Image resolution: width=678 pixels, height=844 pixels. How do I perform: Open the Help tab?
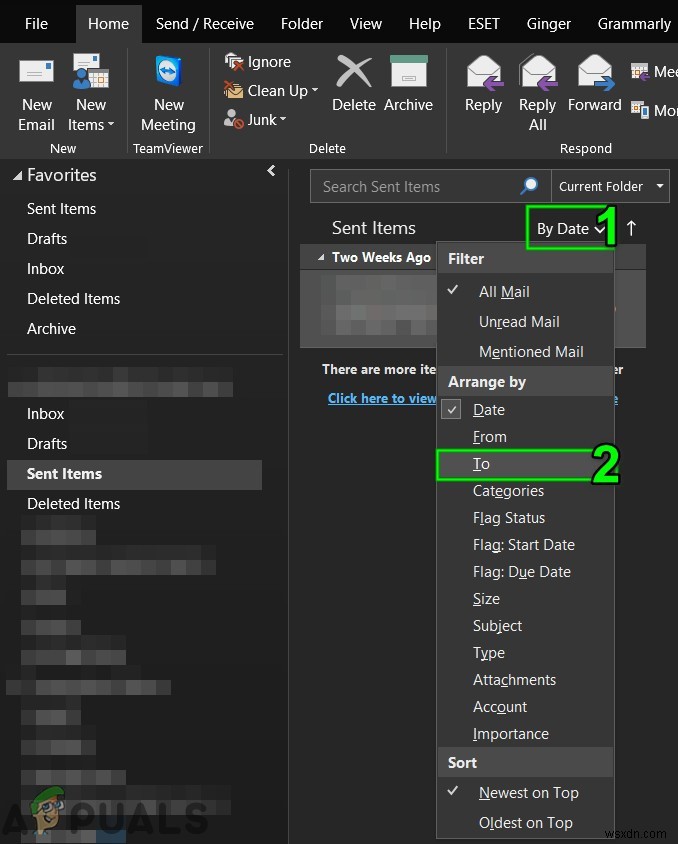(x=425, y=24)
